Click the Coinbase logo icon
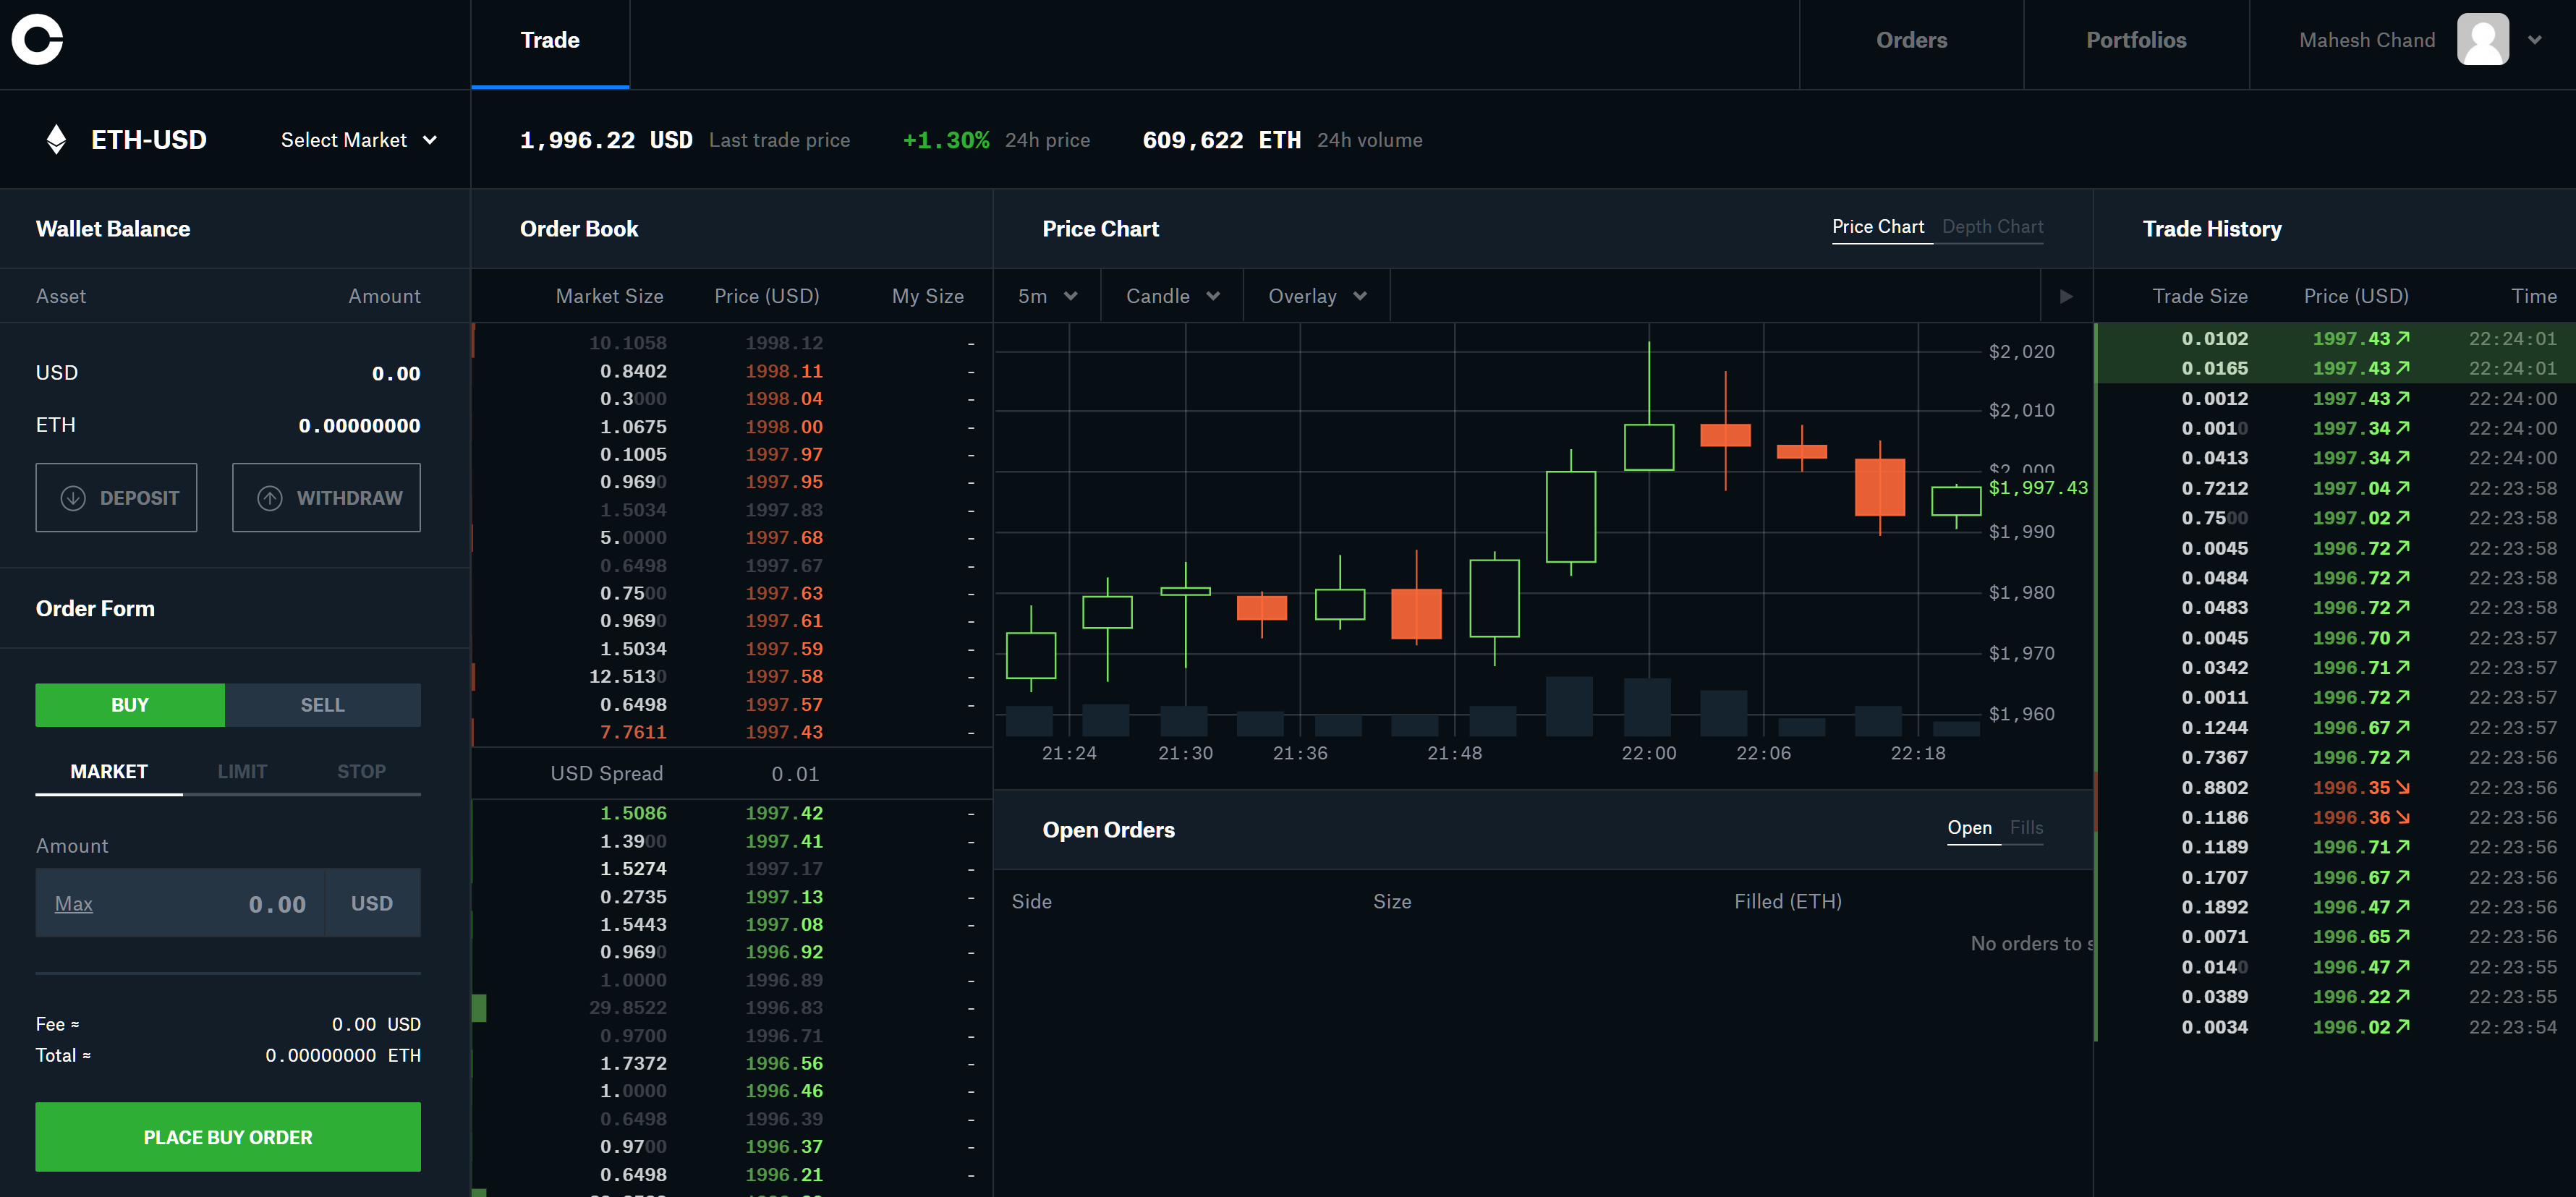Screen dimensions: 2576x1197 pos(37,40)
